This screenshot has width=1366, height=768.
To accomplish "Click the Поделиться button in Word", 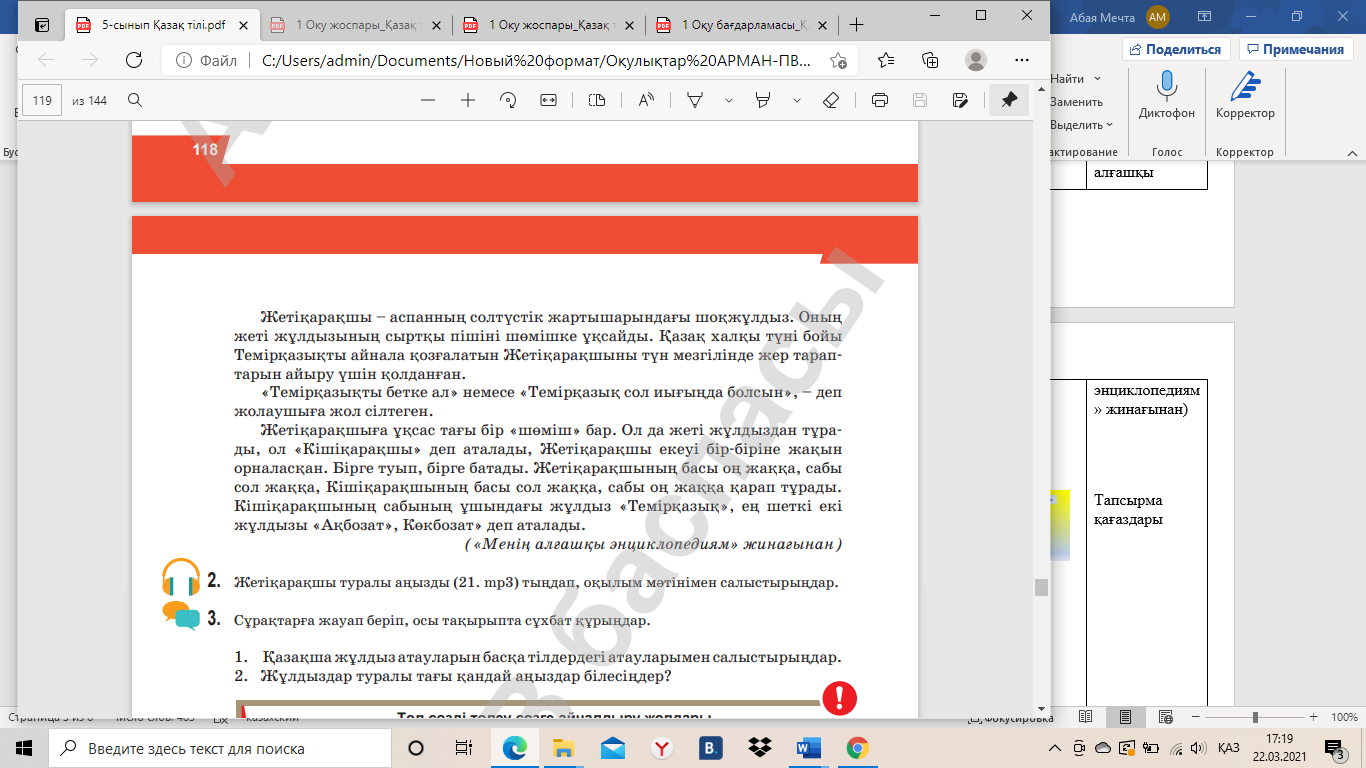I will 1175,49.
